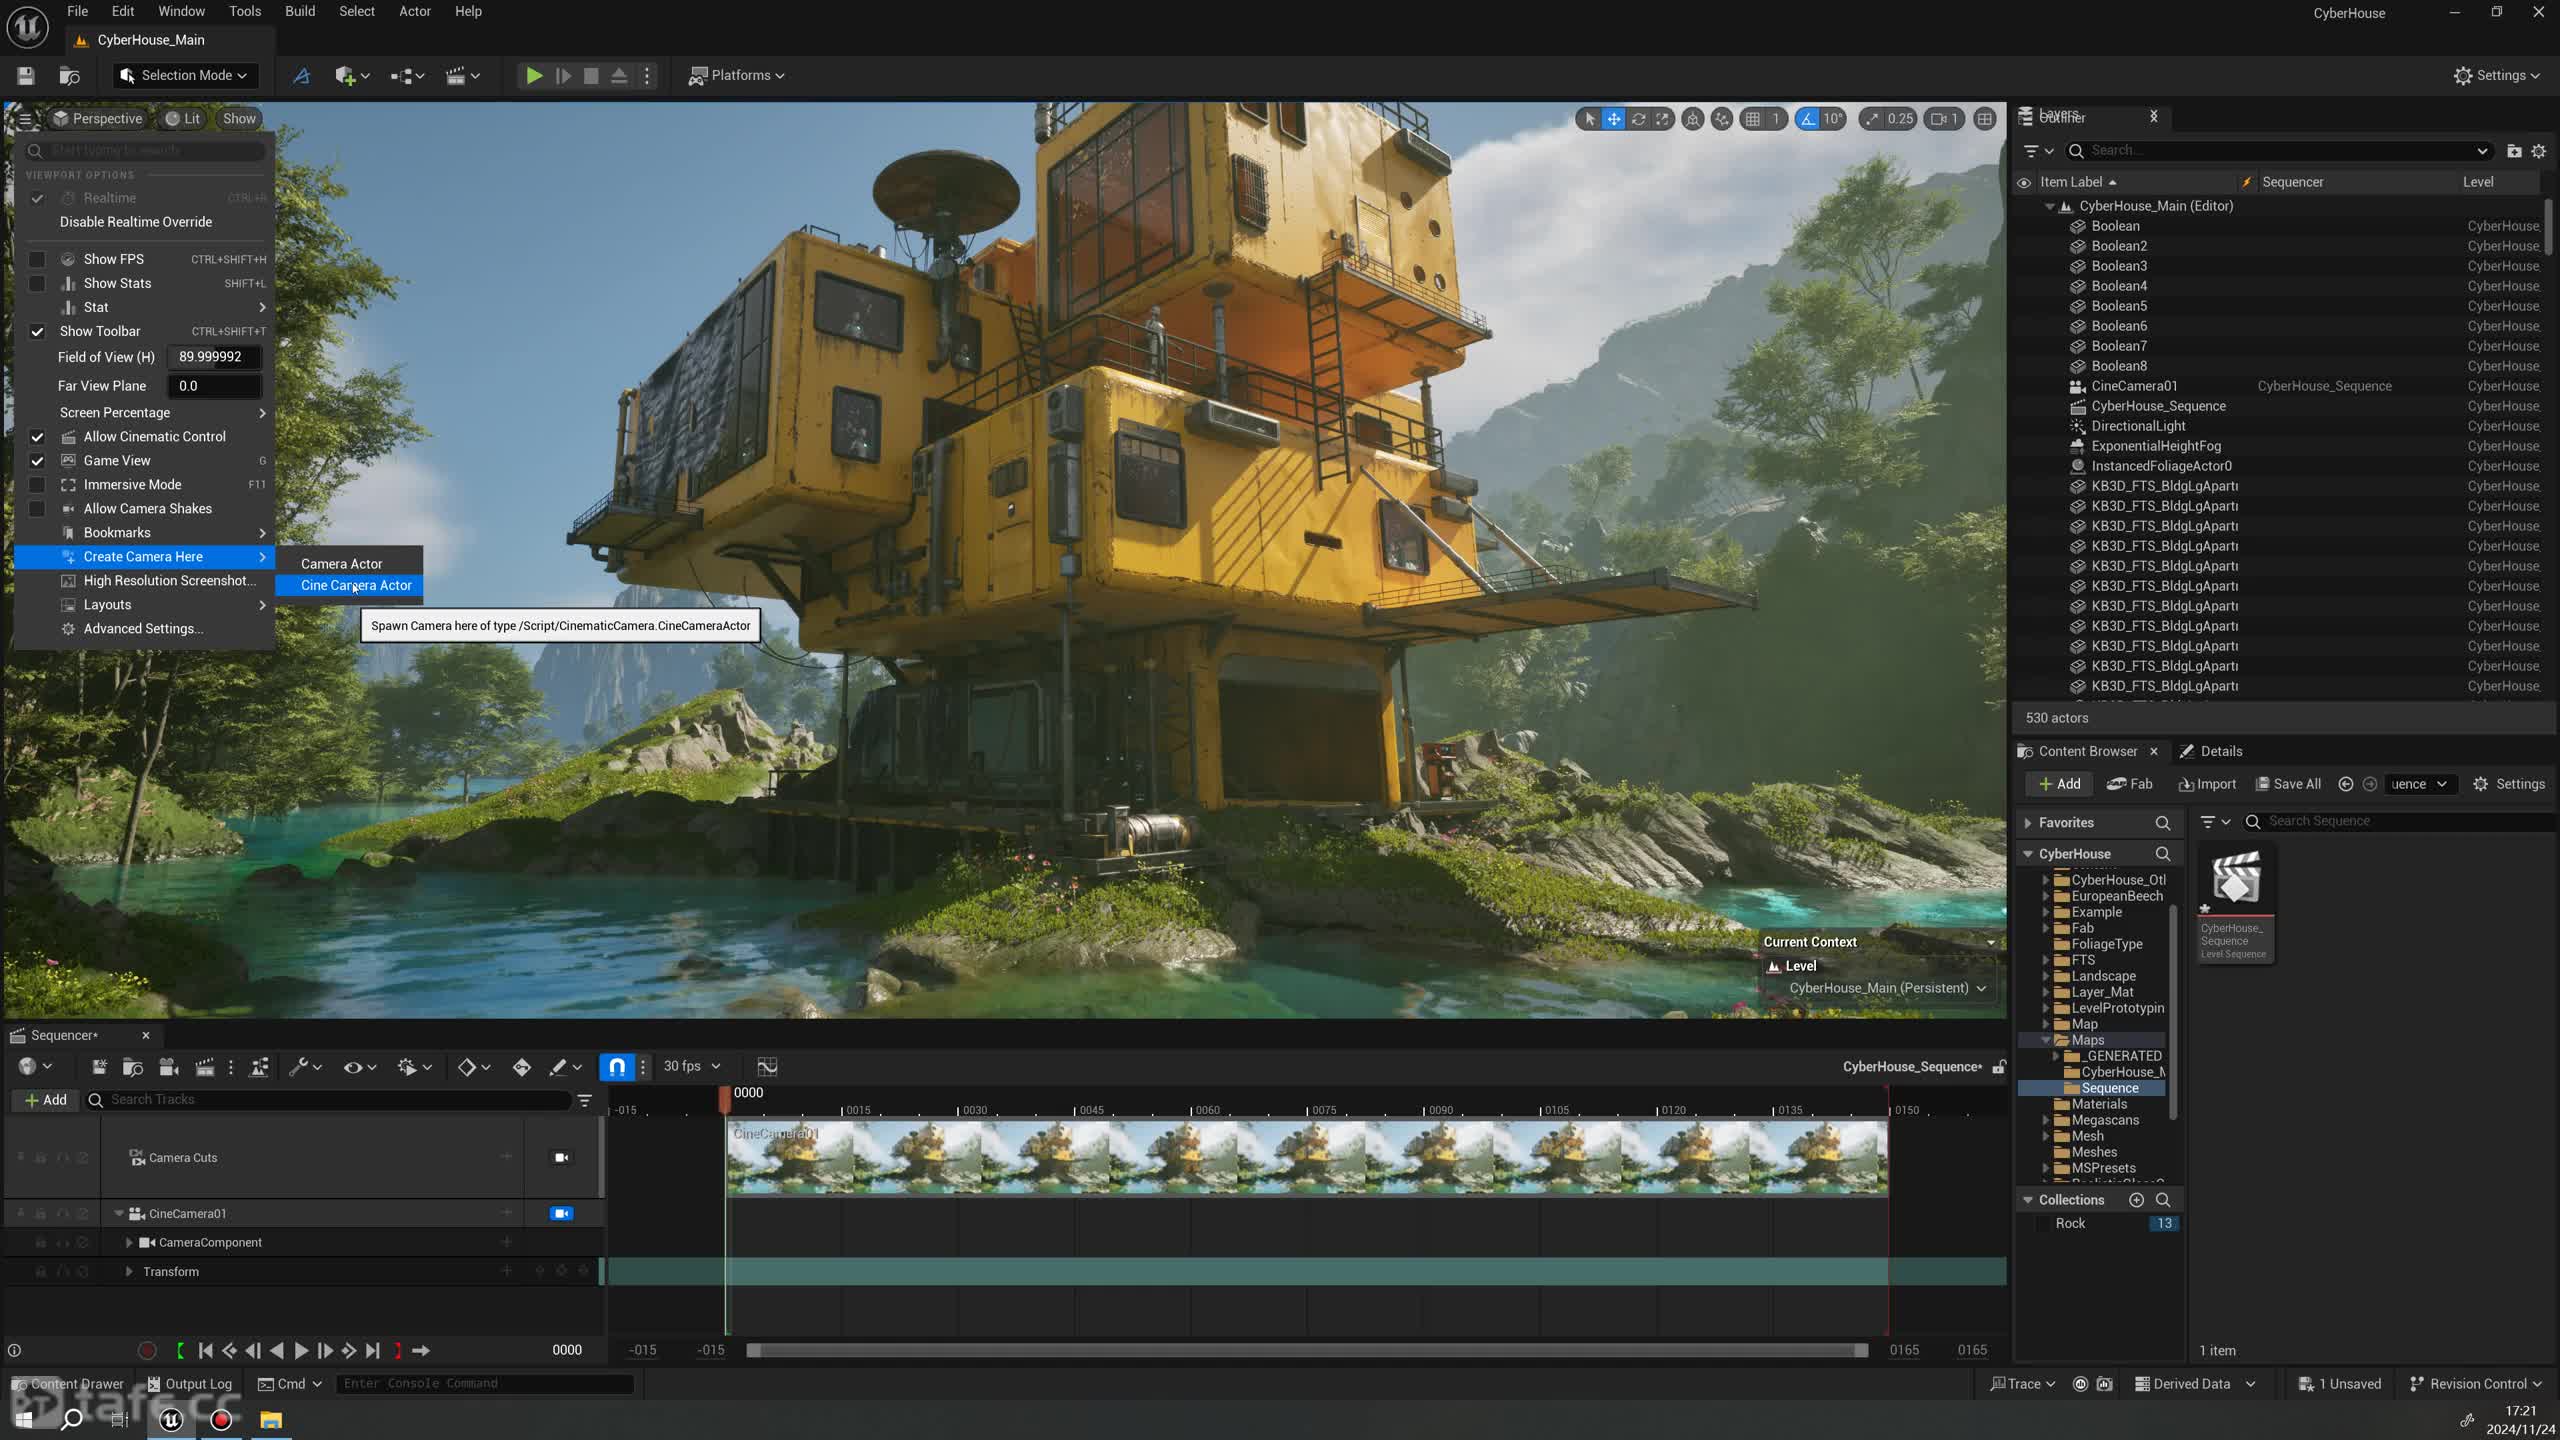Click the red playhead marker at frame 0000
Screen dimensions: 2560x1440
point(725,1098)
